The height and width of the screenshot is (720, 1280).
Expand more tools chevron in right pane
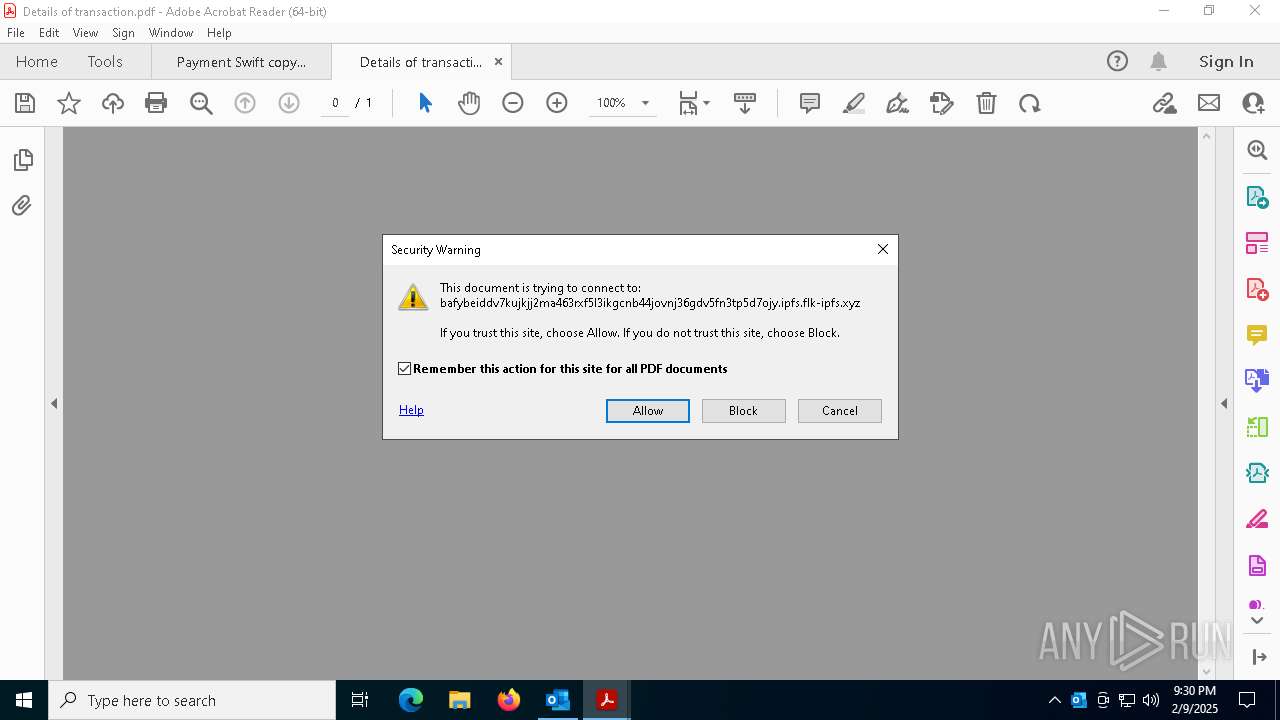pos(1257,621)
